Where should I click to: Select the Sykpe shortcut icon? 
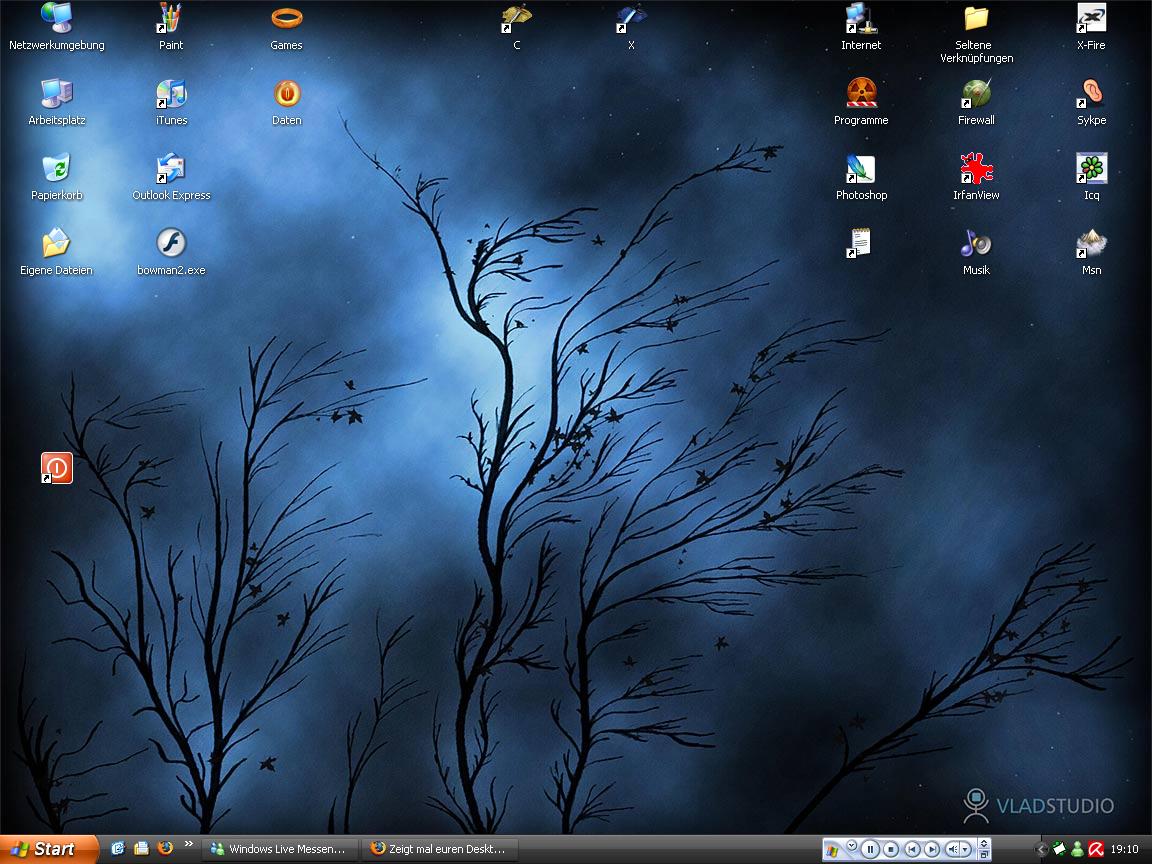[x=1091, y=102]
